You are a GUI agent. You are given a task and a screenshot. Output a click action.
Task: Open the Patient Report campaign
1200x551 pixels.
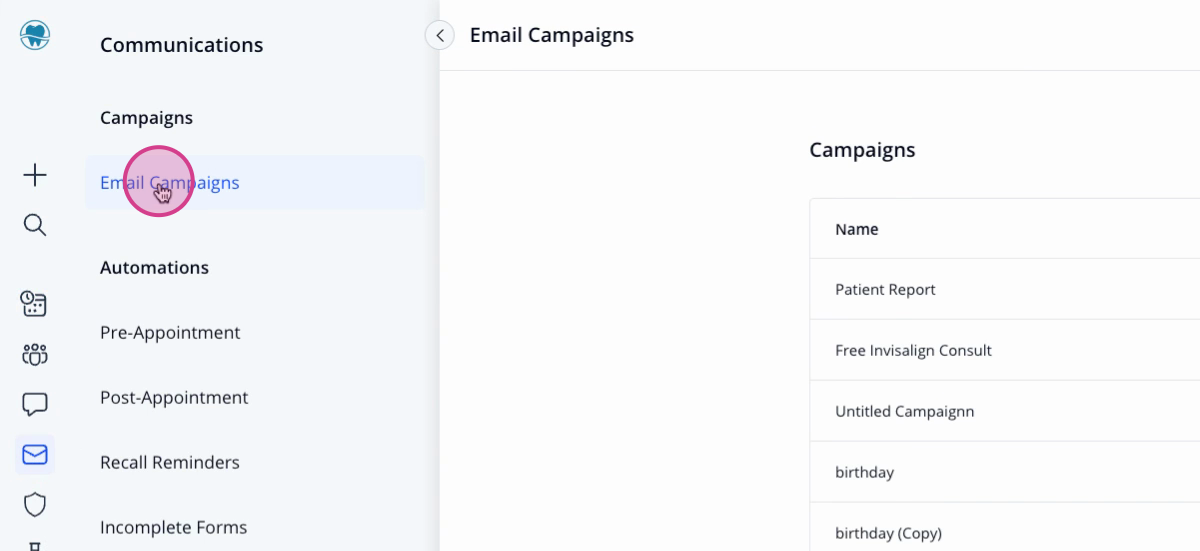click(1005, 290)
